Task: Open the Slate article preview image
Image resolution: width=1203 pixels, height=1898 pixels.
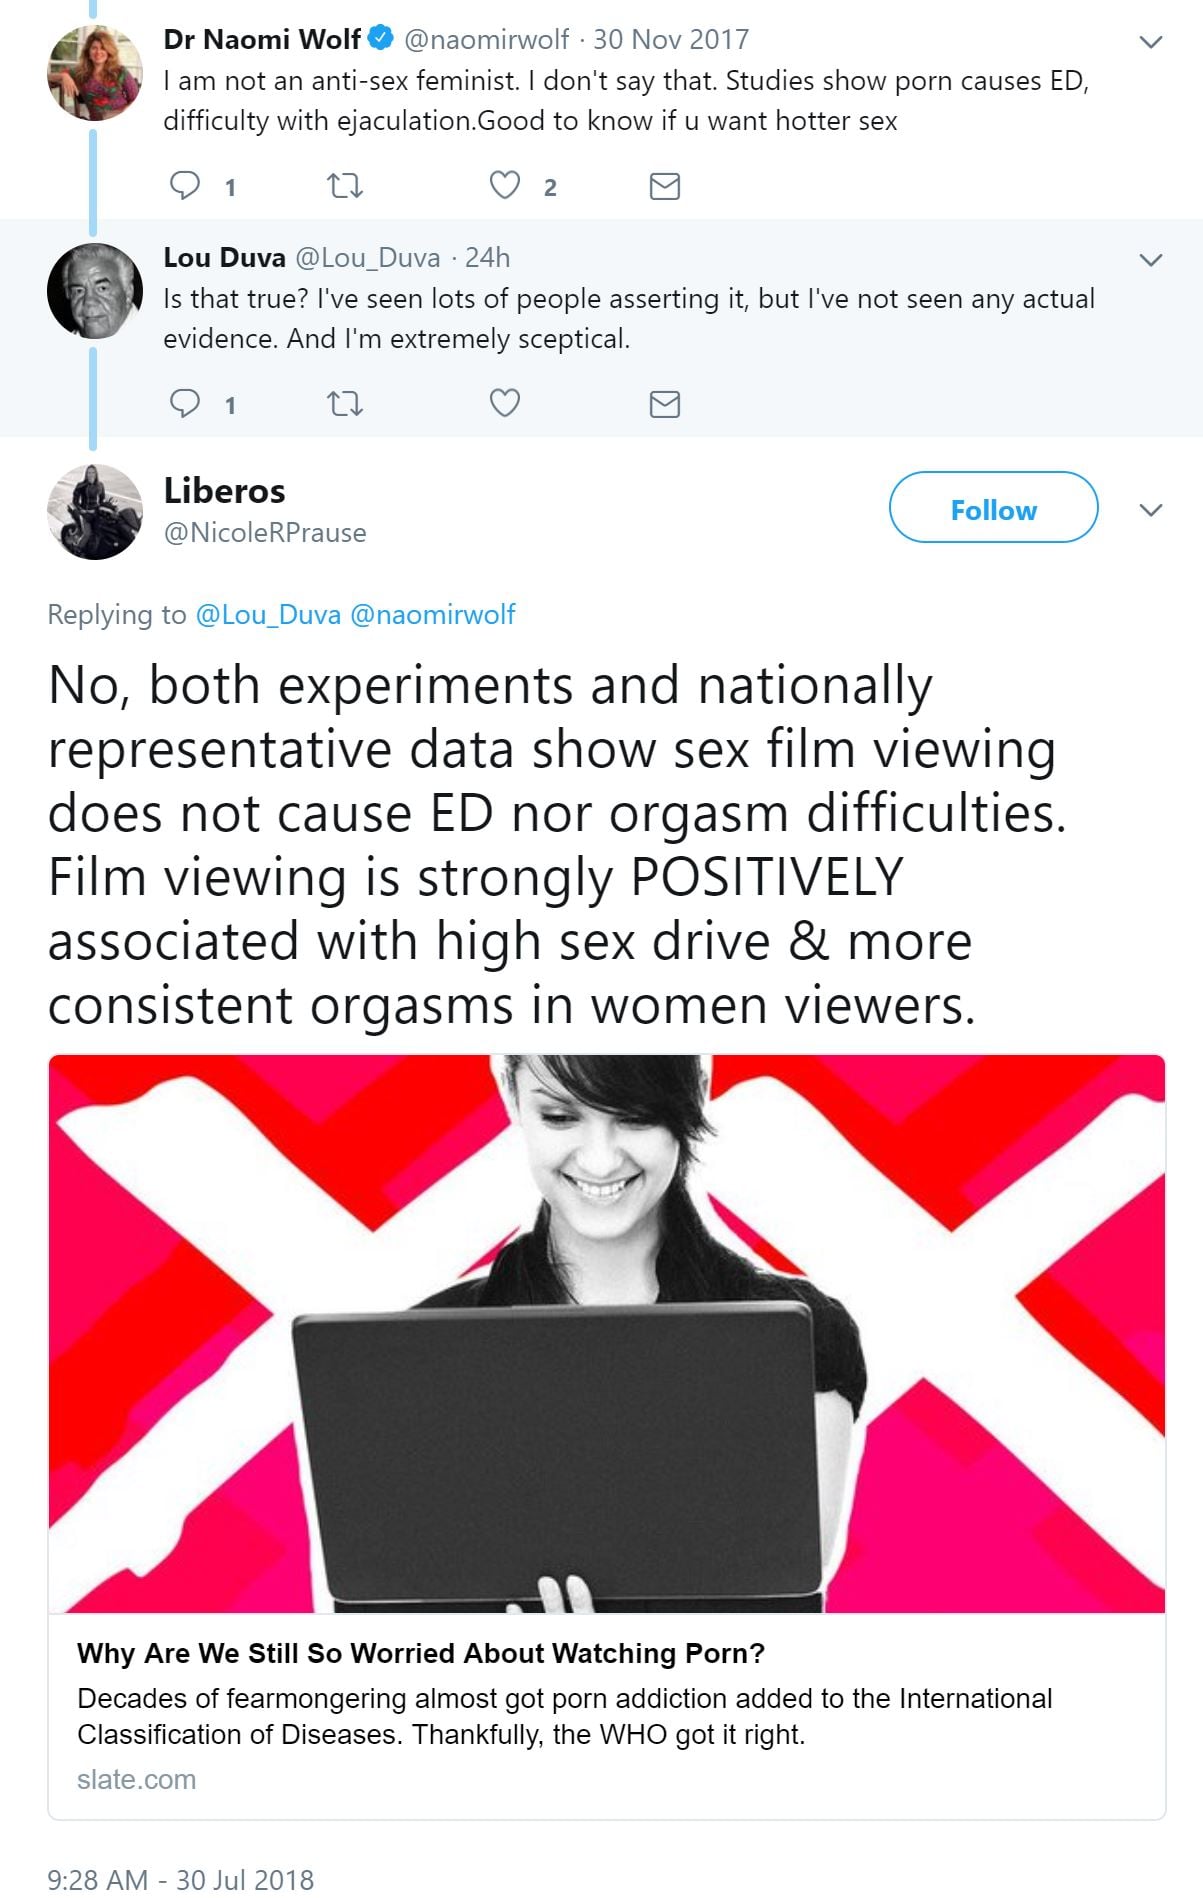Action: 607,1334
